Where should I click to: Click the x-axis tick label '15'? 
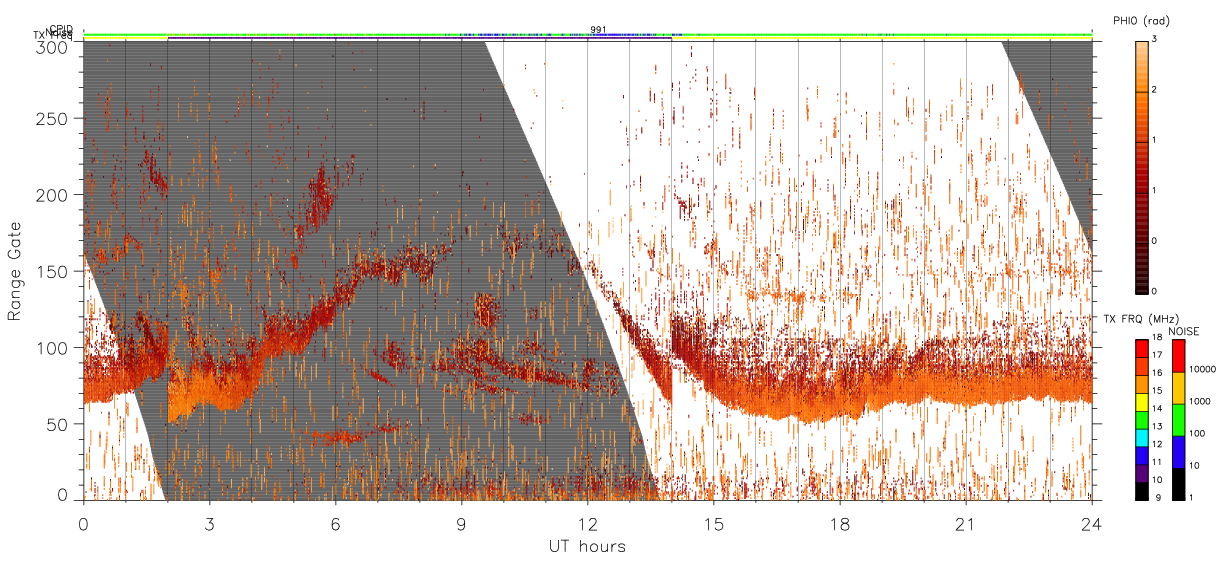click(714, 524)
